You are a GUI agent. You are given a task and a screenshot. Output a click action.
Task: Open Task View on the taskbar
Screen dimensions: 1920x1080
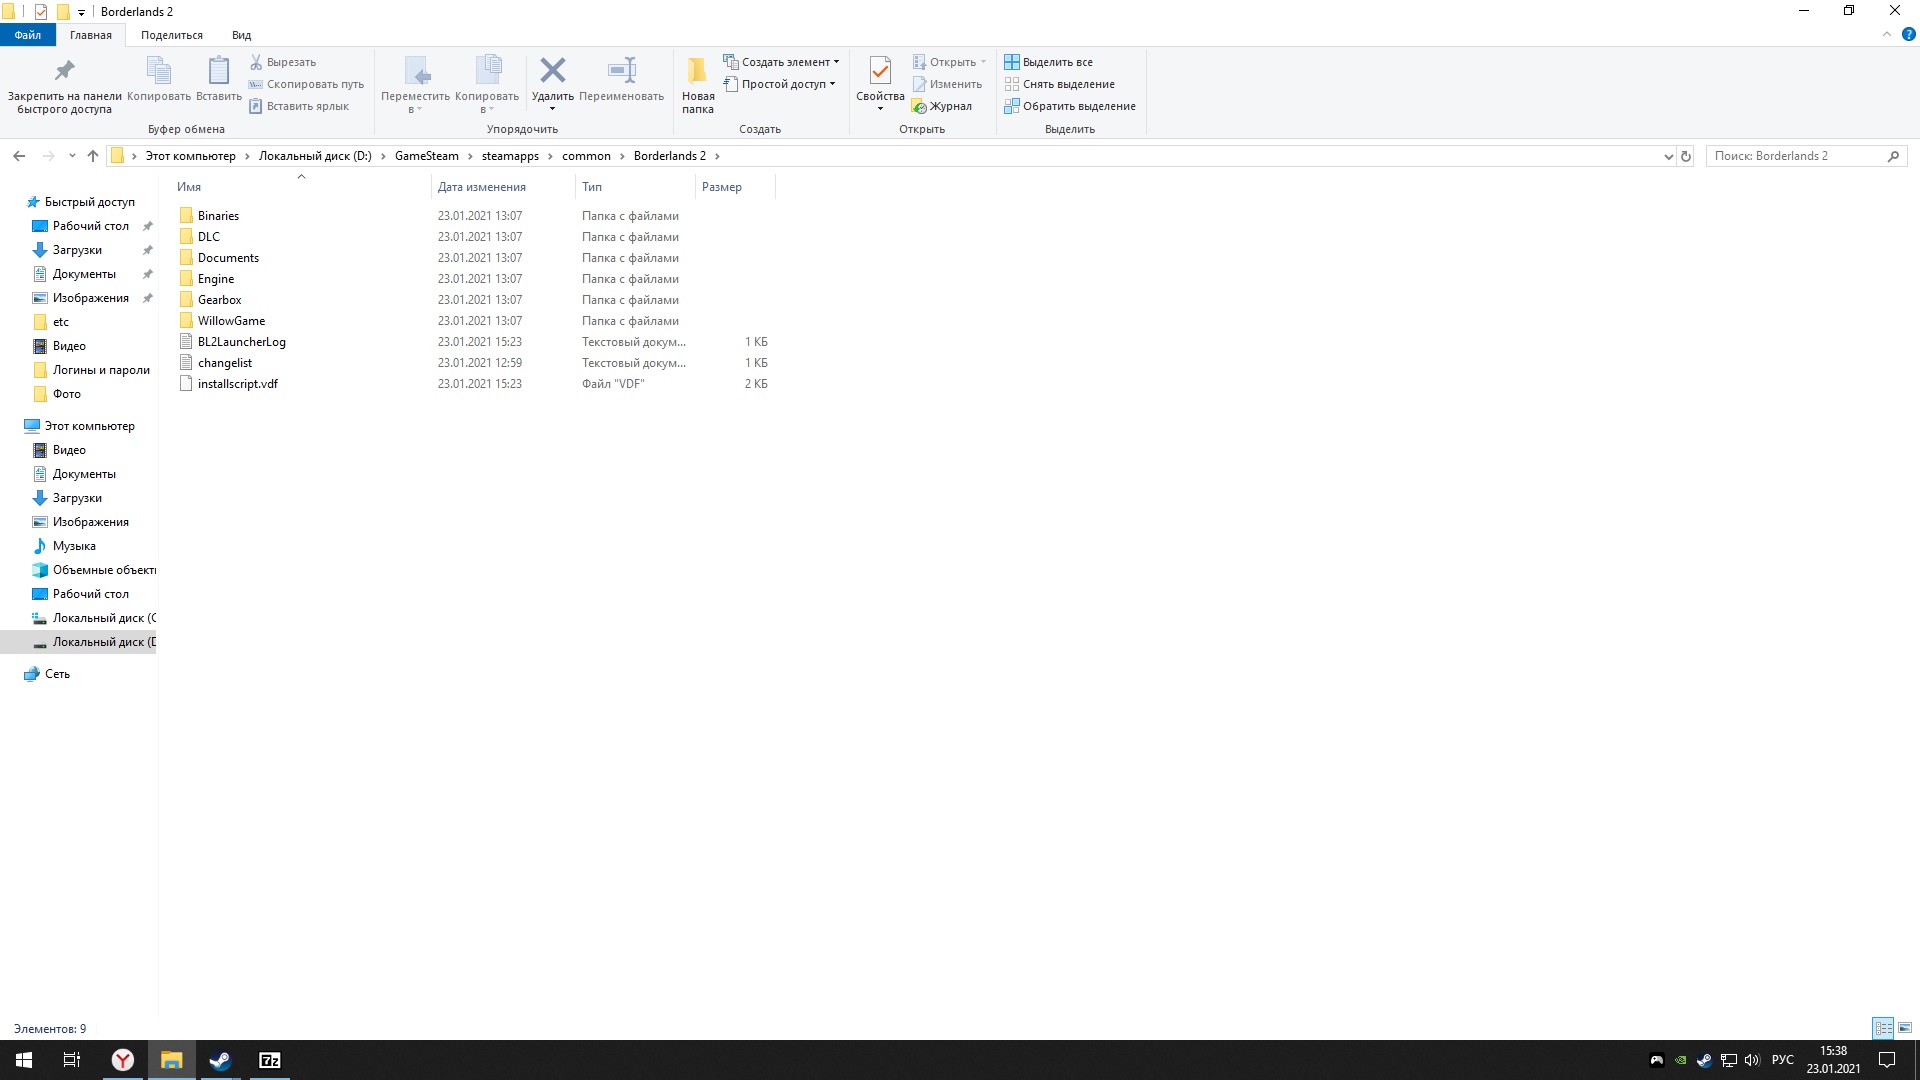pos(72,1060)
